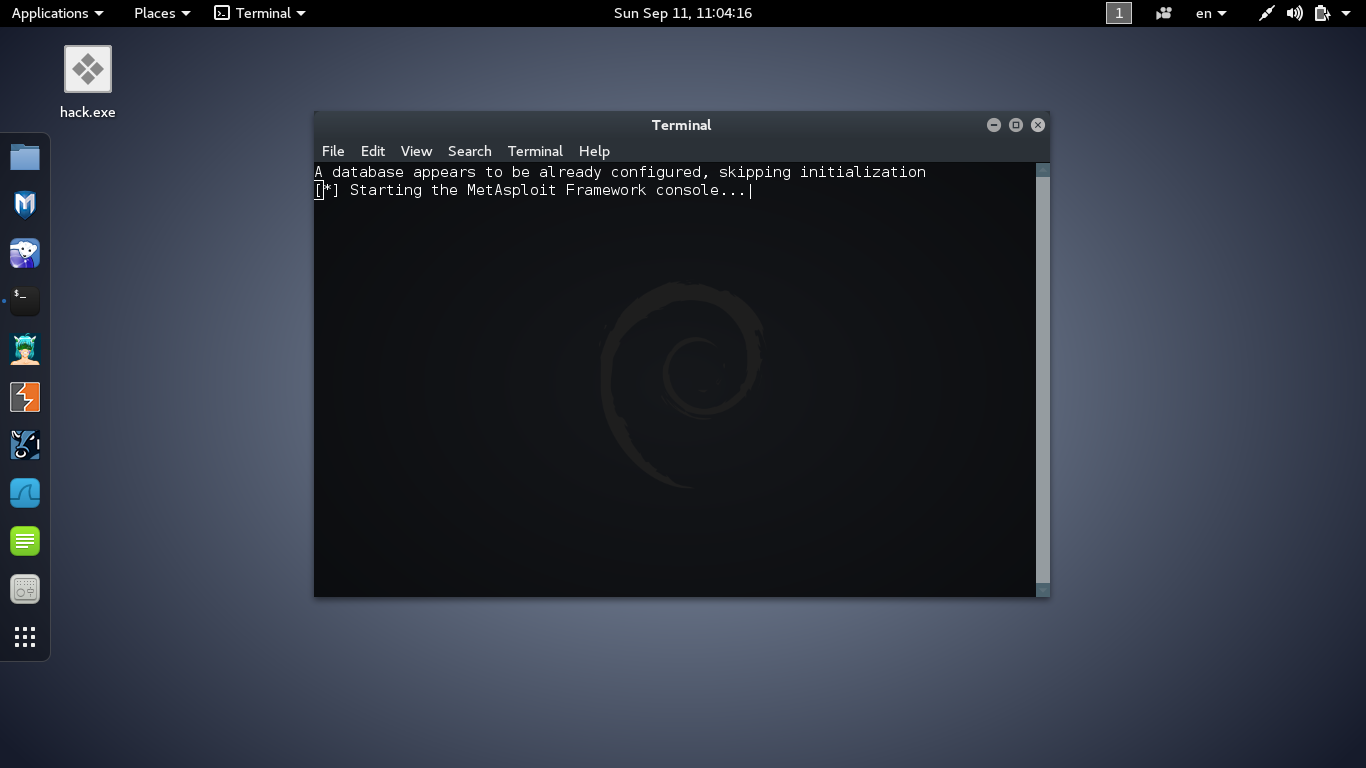The image size is (1366, 768).
Task: Start BeEF via the bull icon
Action: [x=25, y=445]
